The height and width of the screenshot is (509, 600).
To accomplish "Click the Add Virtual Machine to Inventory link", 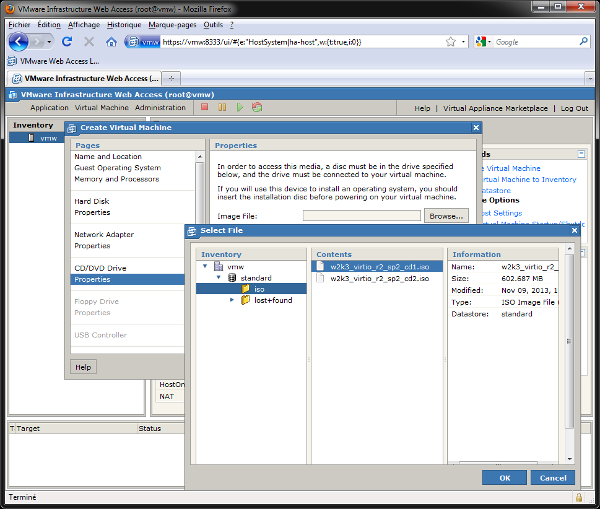I will pos(529,179).
